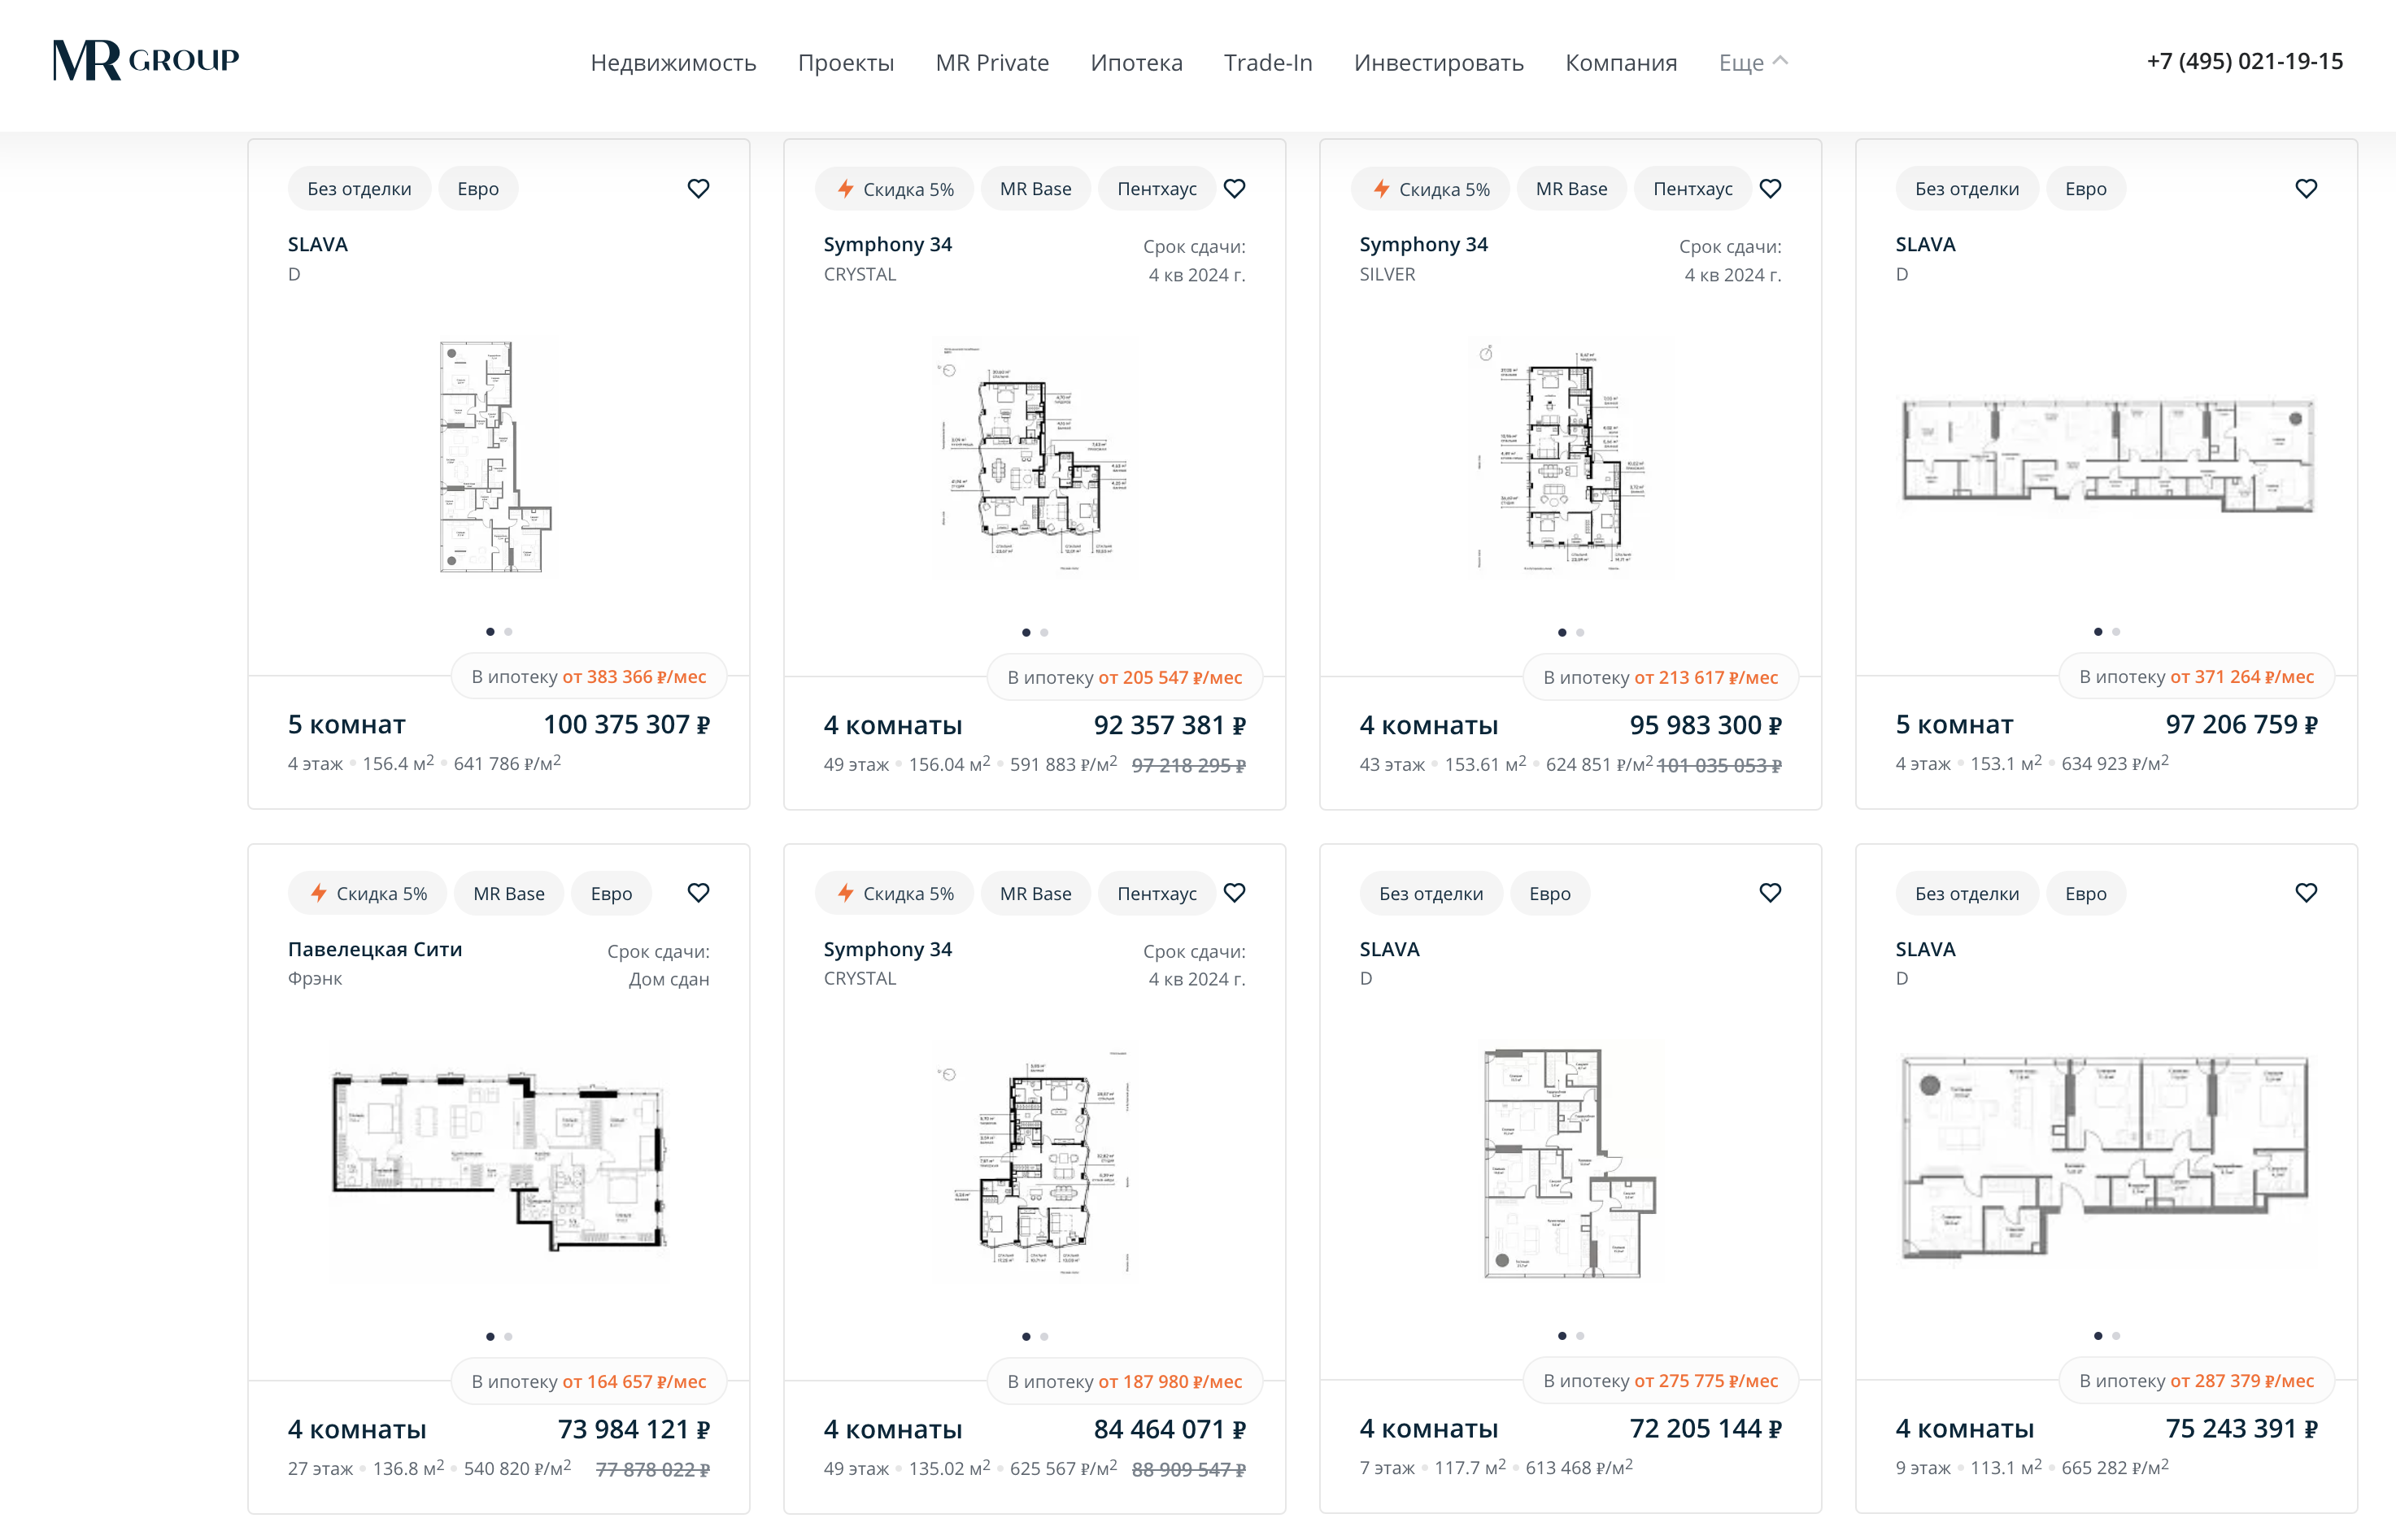Favorite the SLAVA 100 375 307 ₽ apartment
Image resolution: width=2396 pixels, height=1540 pixels.
699,188
